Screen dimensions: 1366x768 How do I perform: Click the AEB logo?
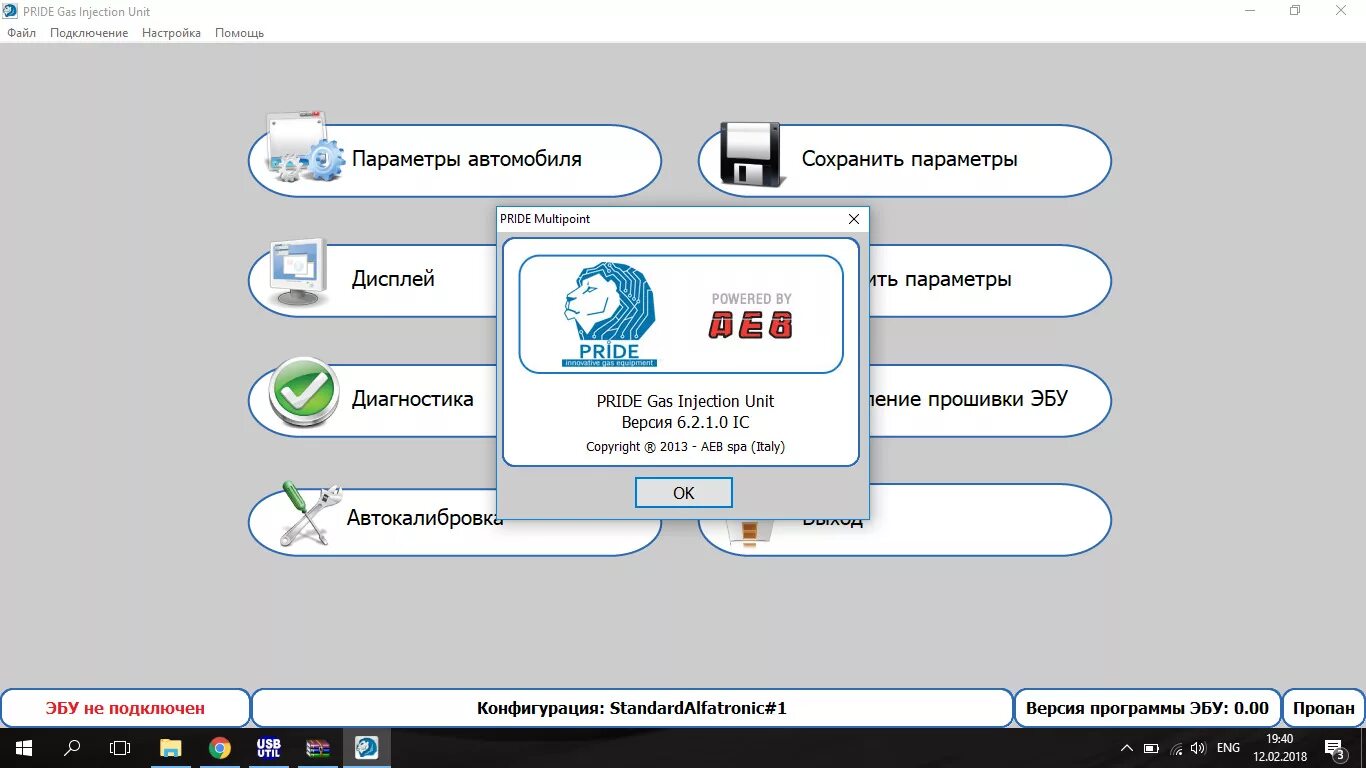(751, 324)
